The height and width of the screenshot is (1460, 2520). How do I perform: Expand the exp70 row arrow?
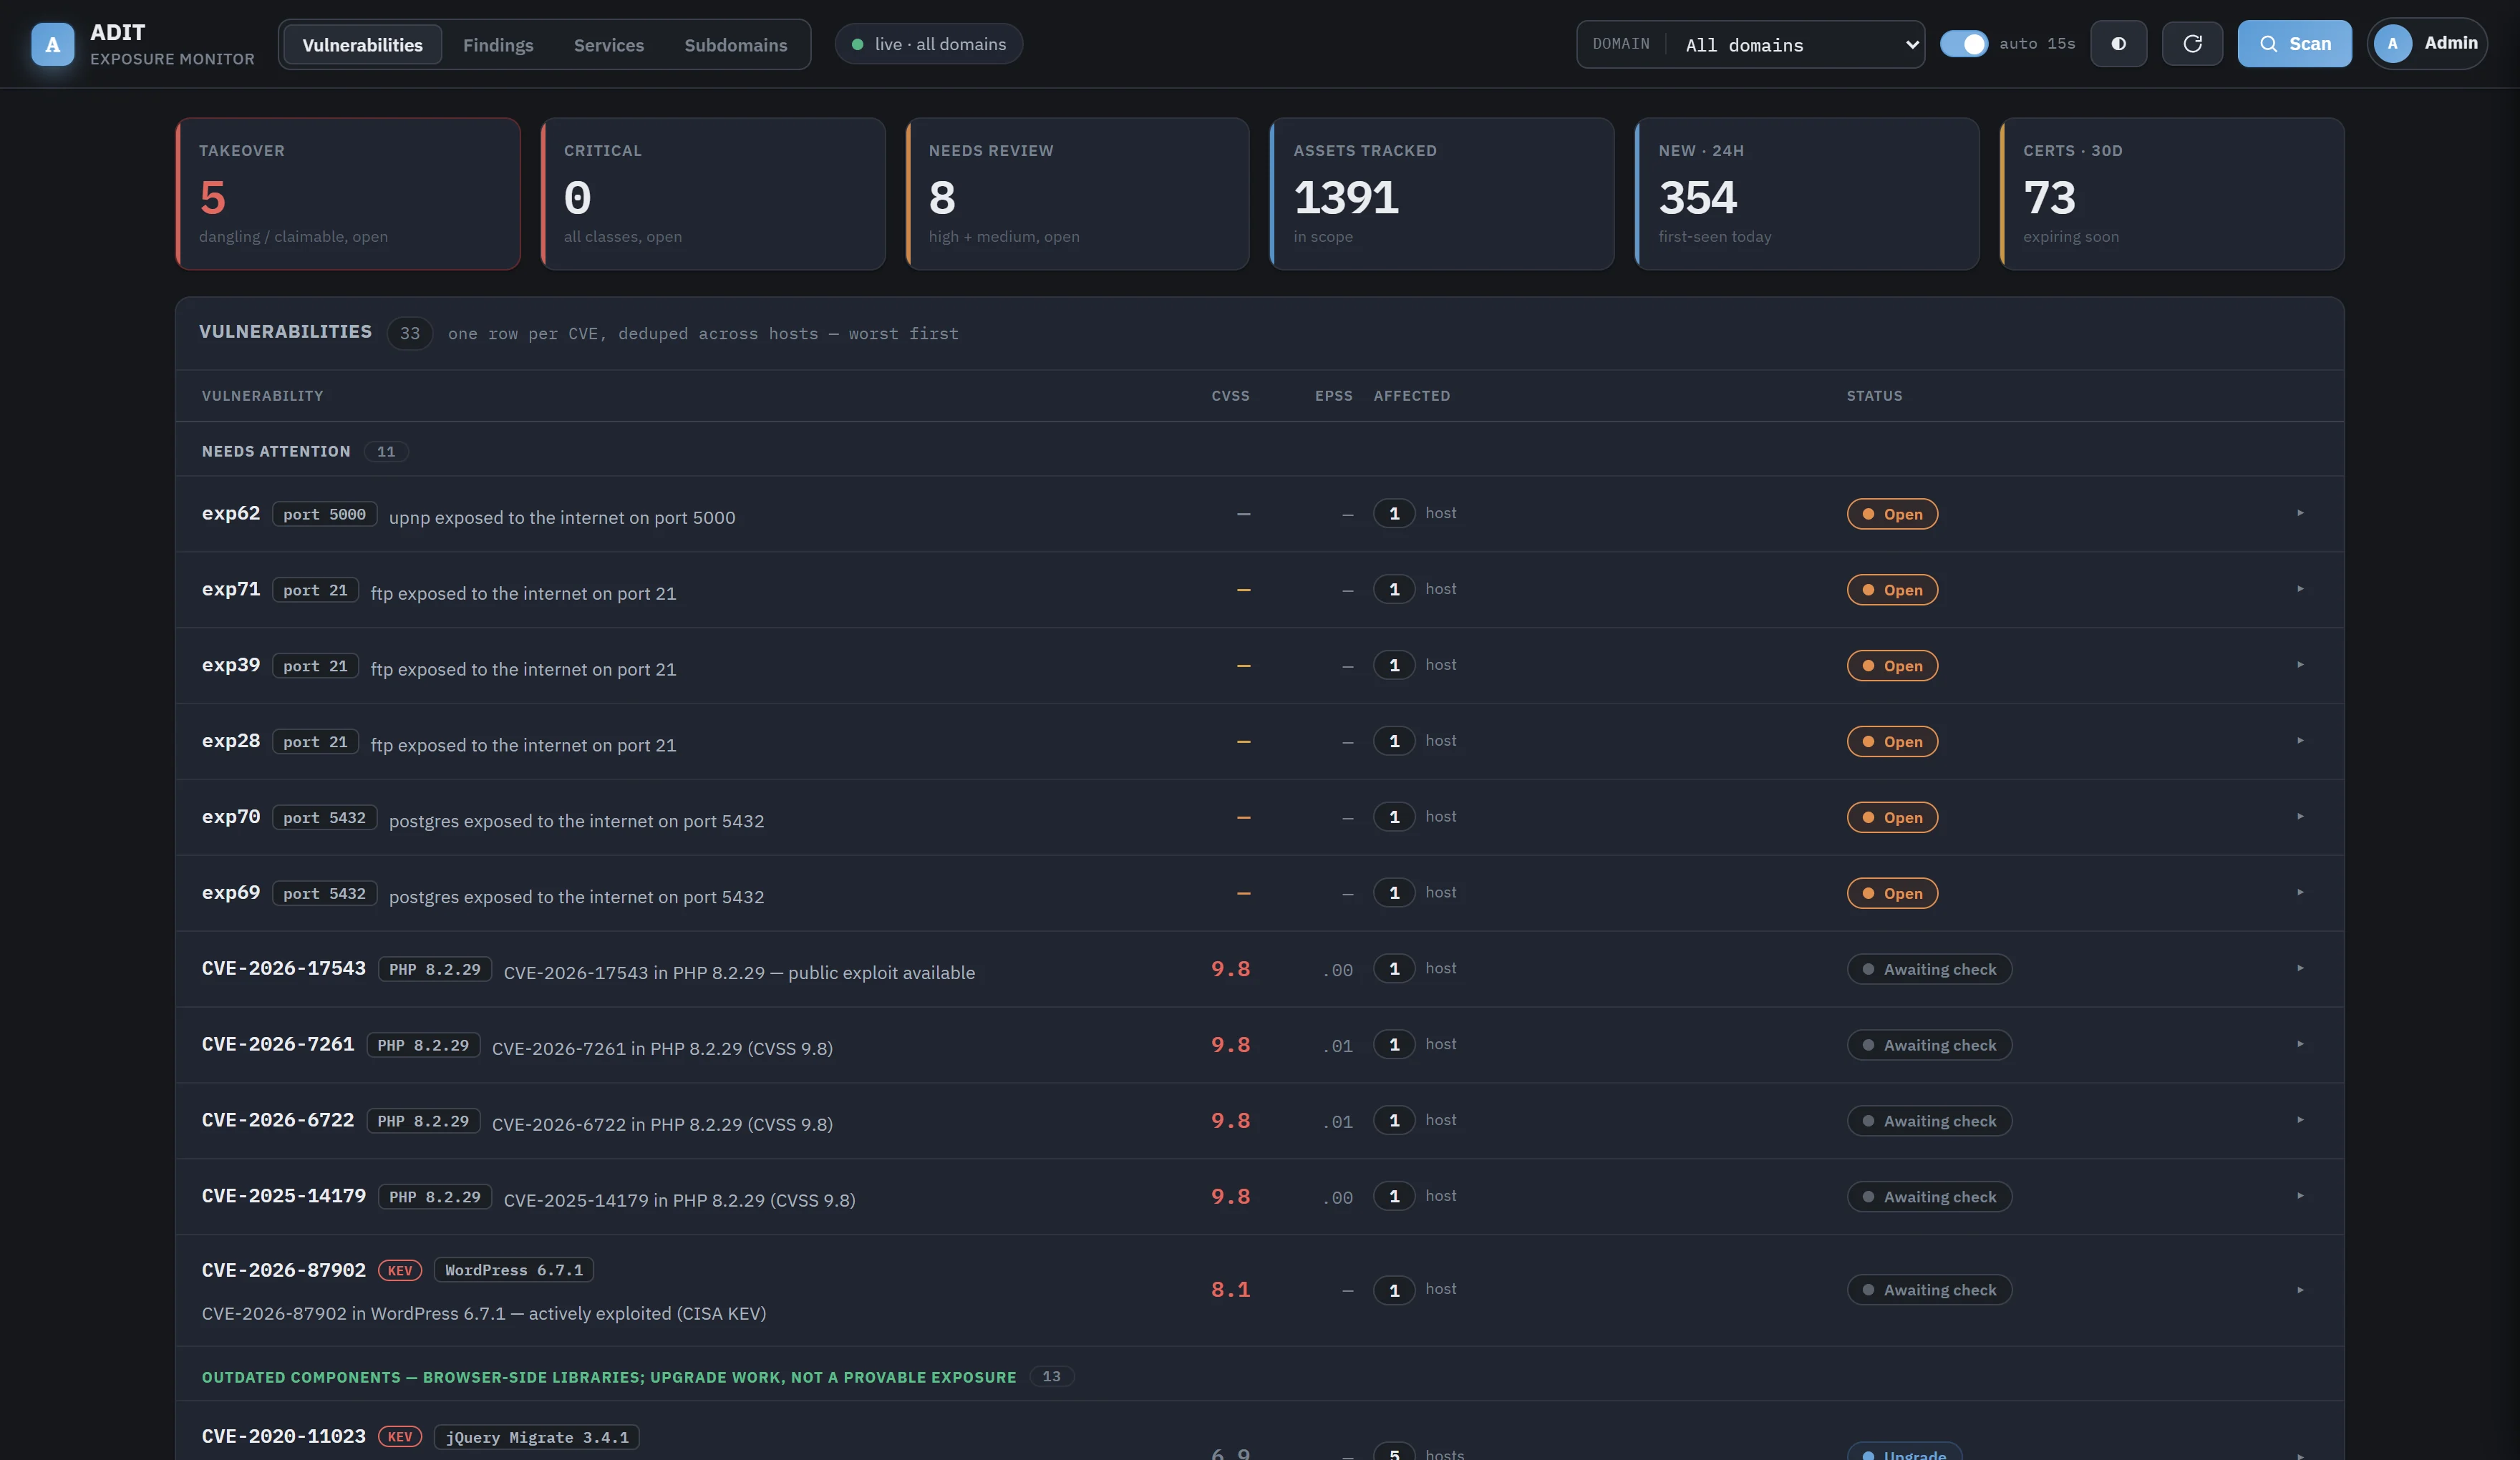[2300, 817]
